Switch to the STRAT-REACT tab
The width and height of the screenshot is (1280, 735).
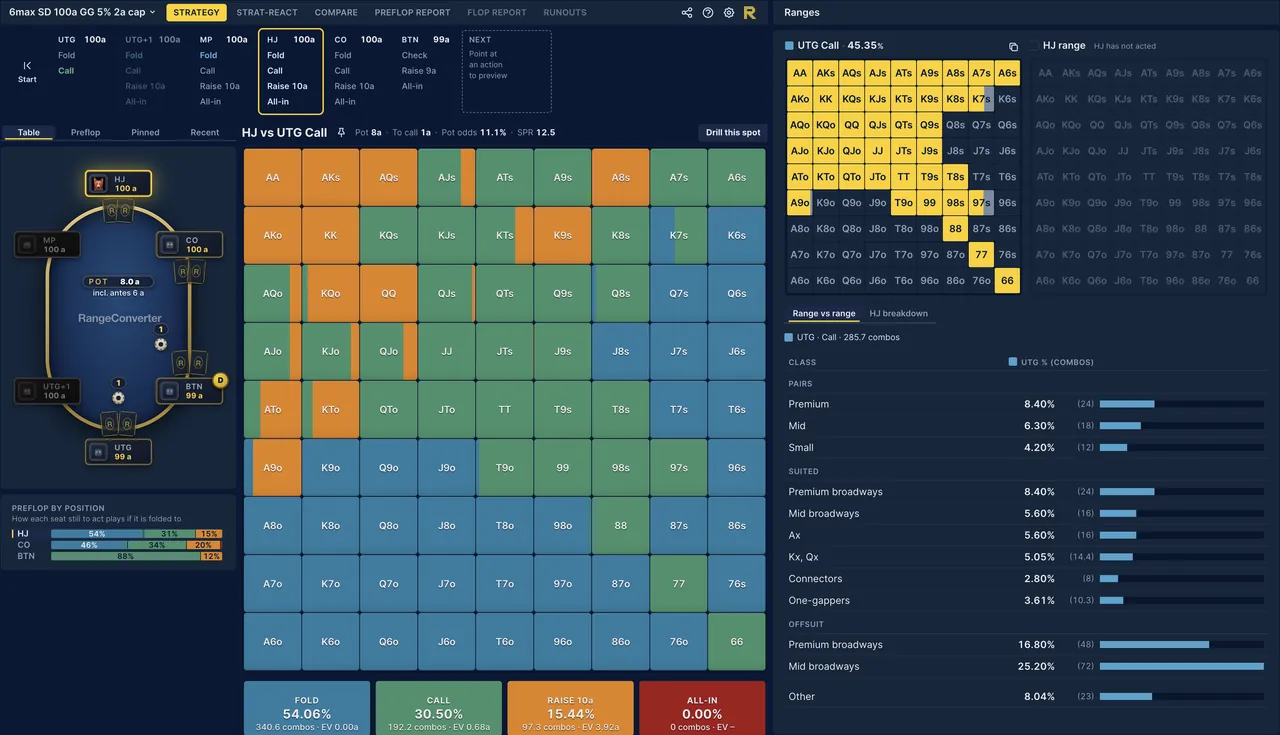[266, 13]
